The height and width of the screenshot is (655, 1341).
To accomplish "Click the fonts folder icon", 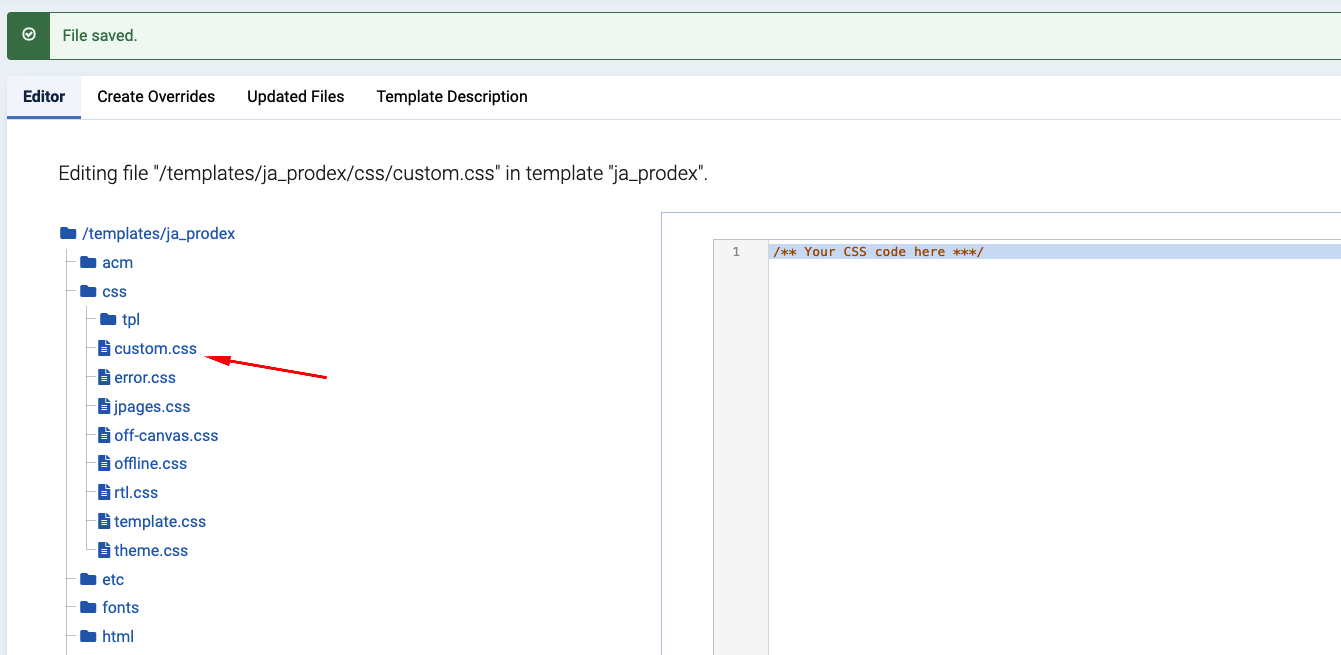I will [88, 608].
